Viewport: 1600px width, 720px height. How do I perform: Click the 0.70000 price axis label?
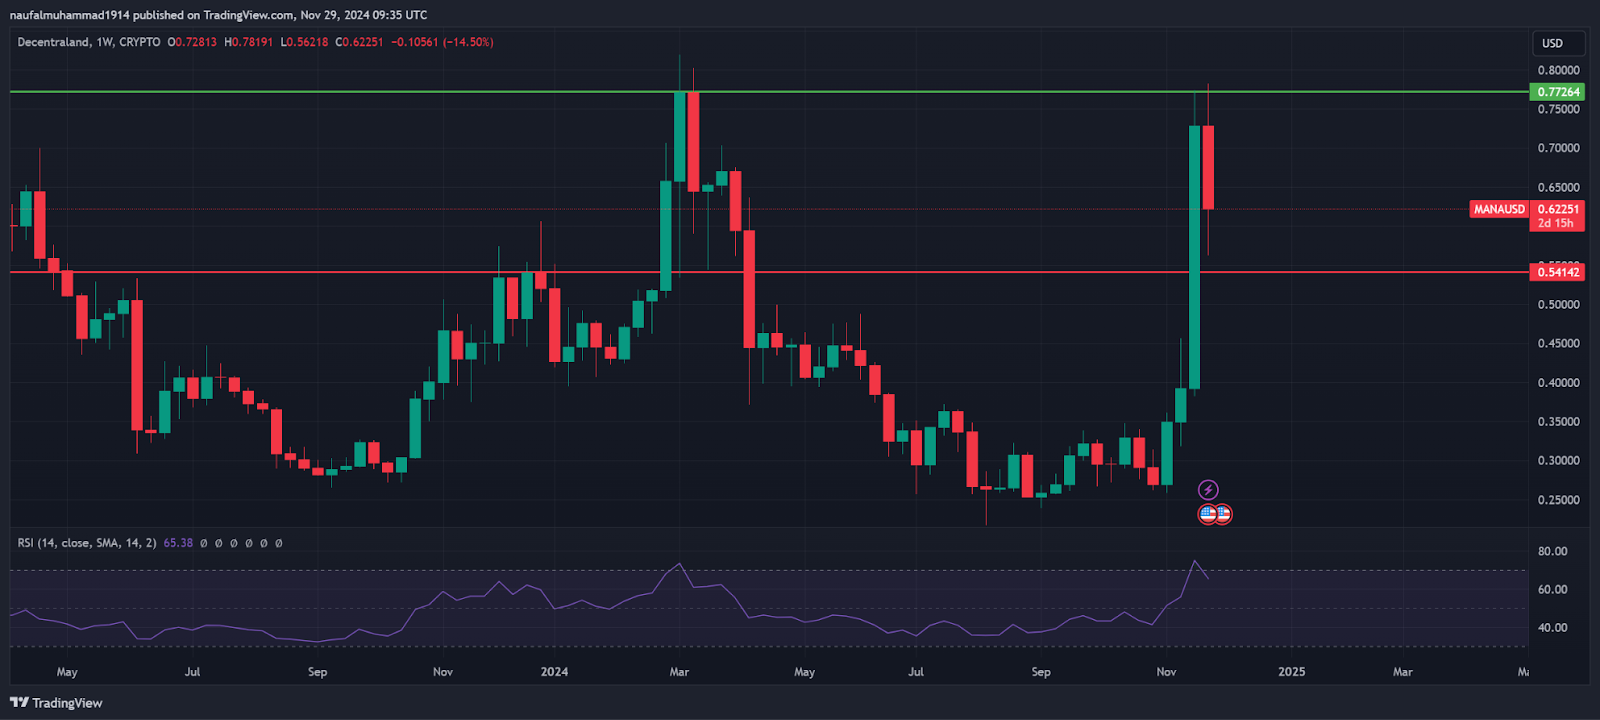click(1559, 148)
